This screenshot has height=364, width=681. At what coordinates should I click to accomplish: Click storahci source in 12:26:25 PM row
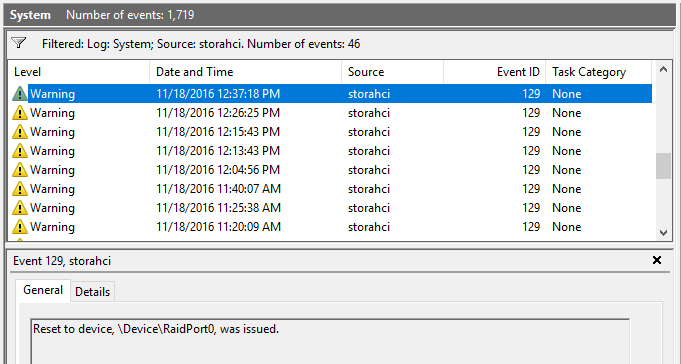tap(369, 113)
